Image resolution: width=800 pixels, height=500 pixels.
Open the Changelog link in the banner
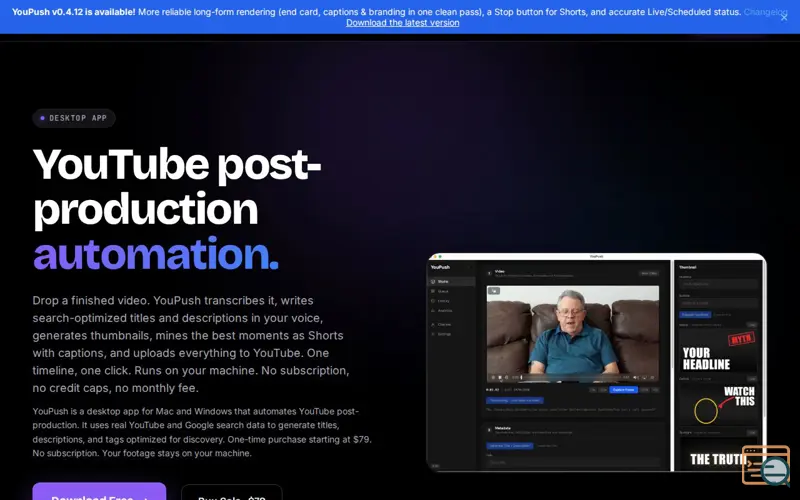point(765,12)
